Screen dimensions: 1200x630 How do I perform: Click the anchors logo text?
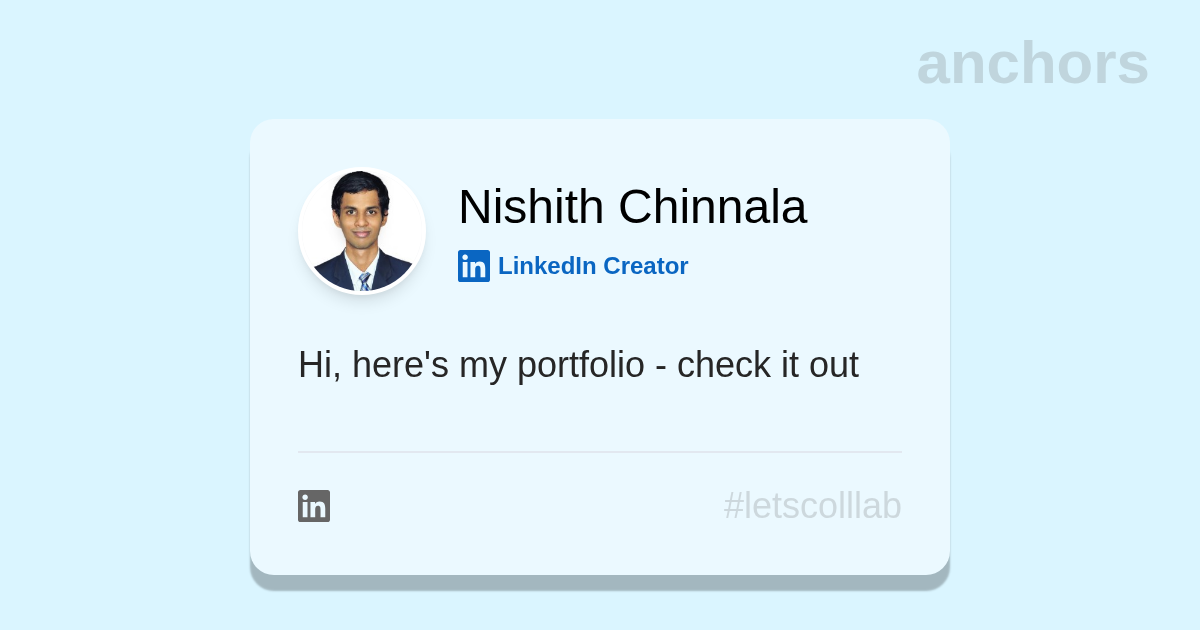[x=1032, y=64]
